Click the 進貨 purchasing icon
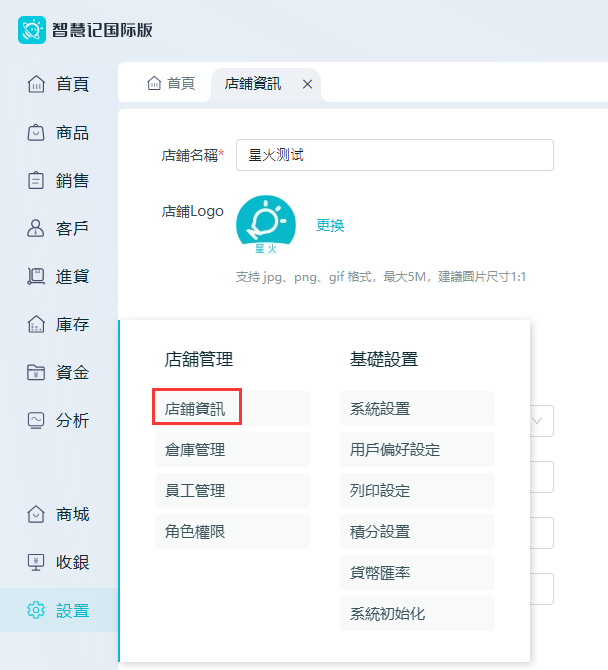 point(37,276)
